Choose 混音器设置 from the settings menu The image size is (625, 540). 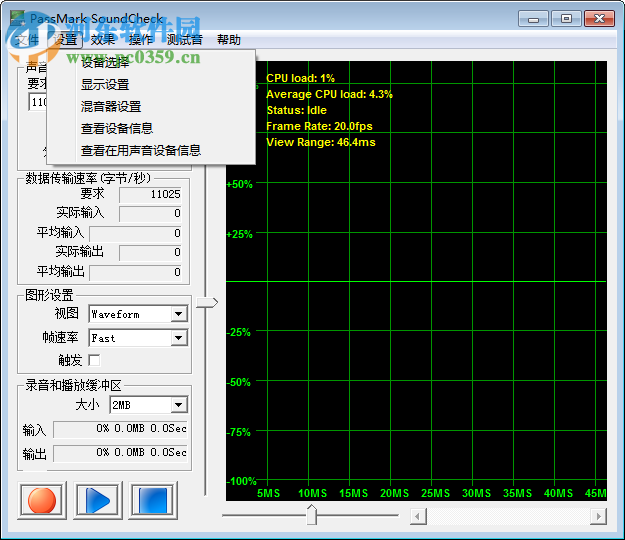[151, 106]
